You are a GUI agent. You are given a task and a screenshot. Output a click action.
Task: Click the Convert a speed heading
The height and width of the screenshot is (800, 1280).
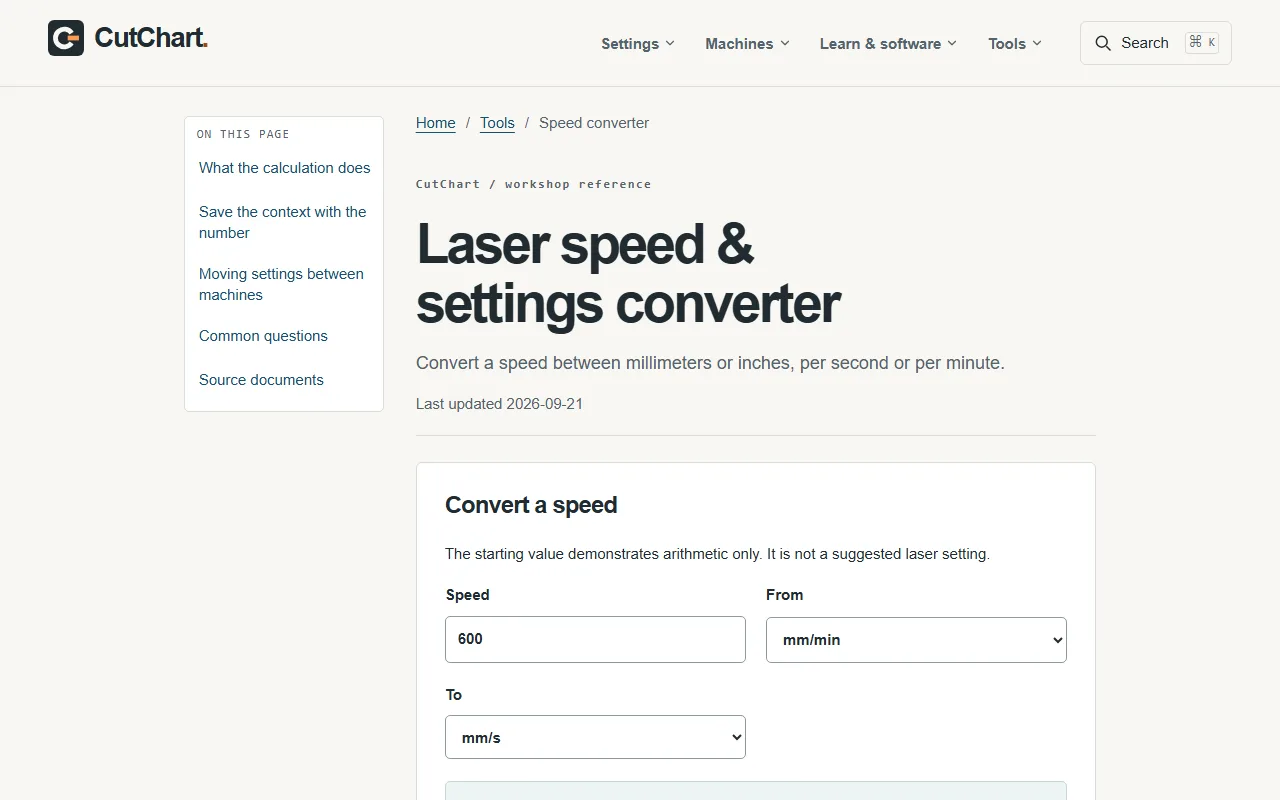(531, 505)
